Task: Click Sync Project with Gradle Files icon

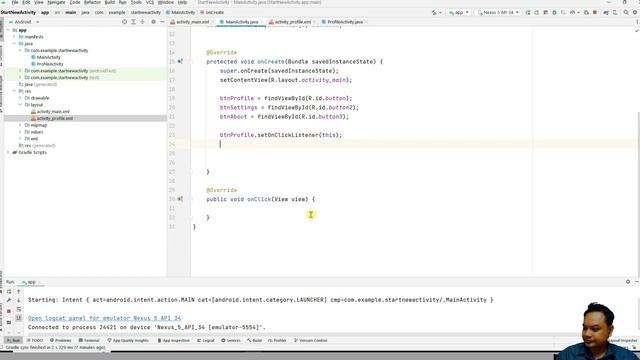Action: [606, 13]
